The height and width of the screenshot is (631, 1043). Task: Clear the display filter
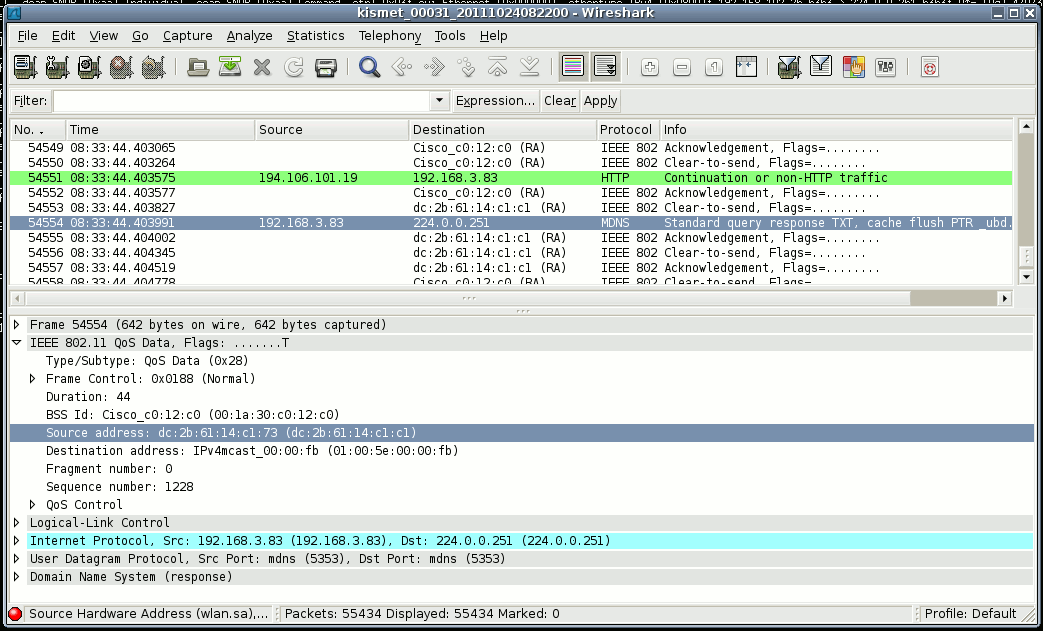(x=559, y=100)
